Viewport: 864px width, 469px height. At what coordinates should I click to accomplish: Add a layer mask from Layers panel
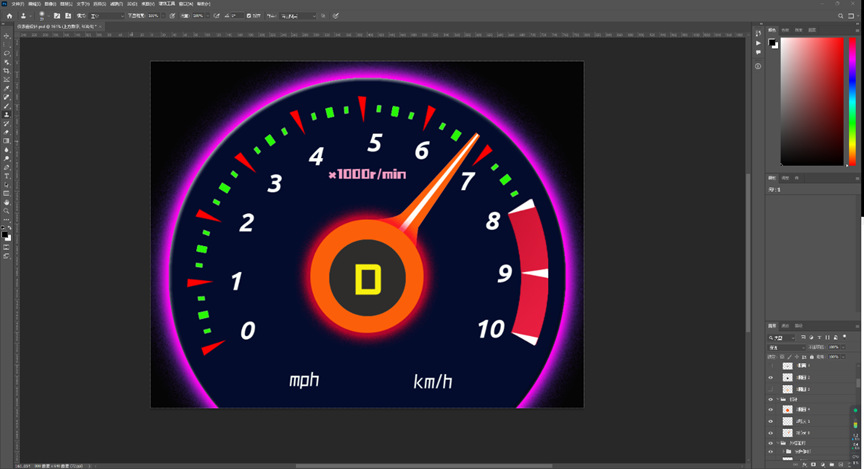click(x=813, y=465)
